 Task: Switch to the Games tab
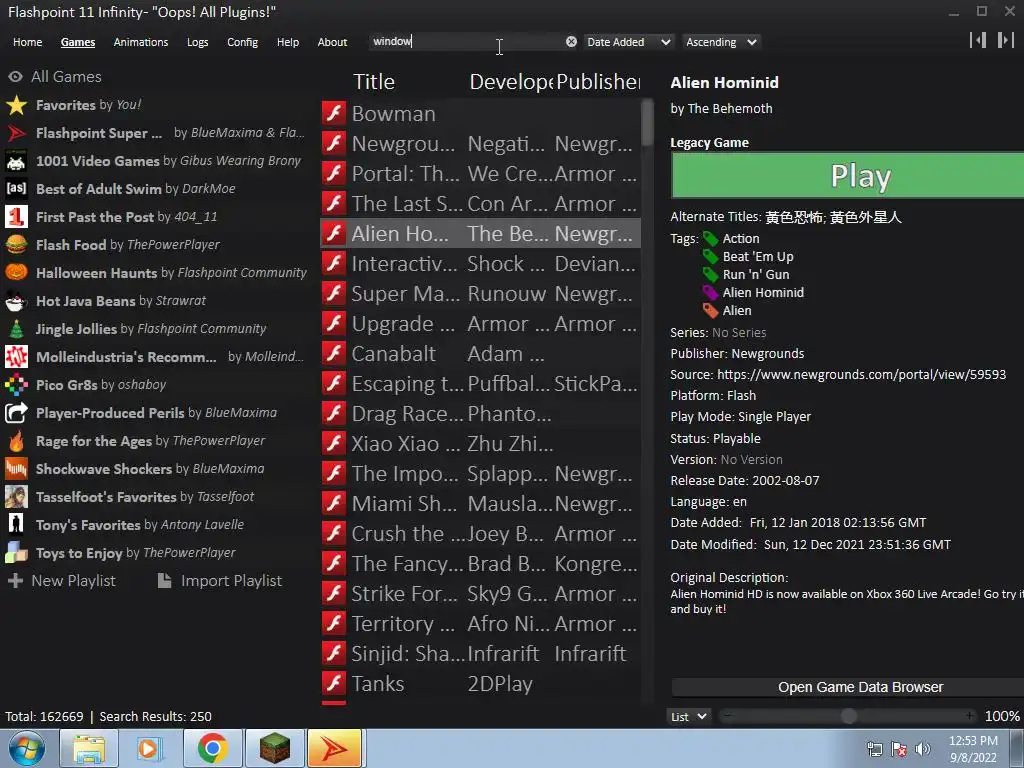(78, 42)
